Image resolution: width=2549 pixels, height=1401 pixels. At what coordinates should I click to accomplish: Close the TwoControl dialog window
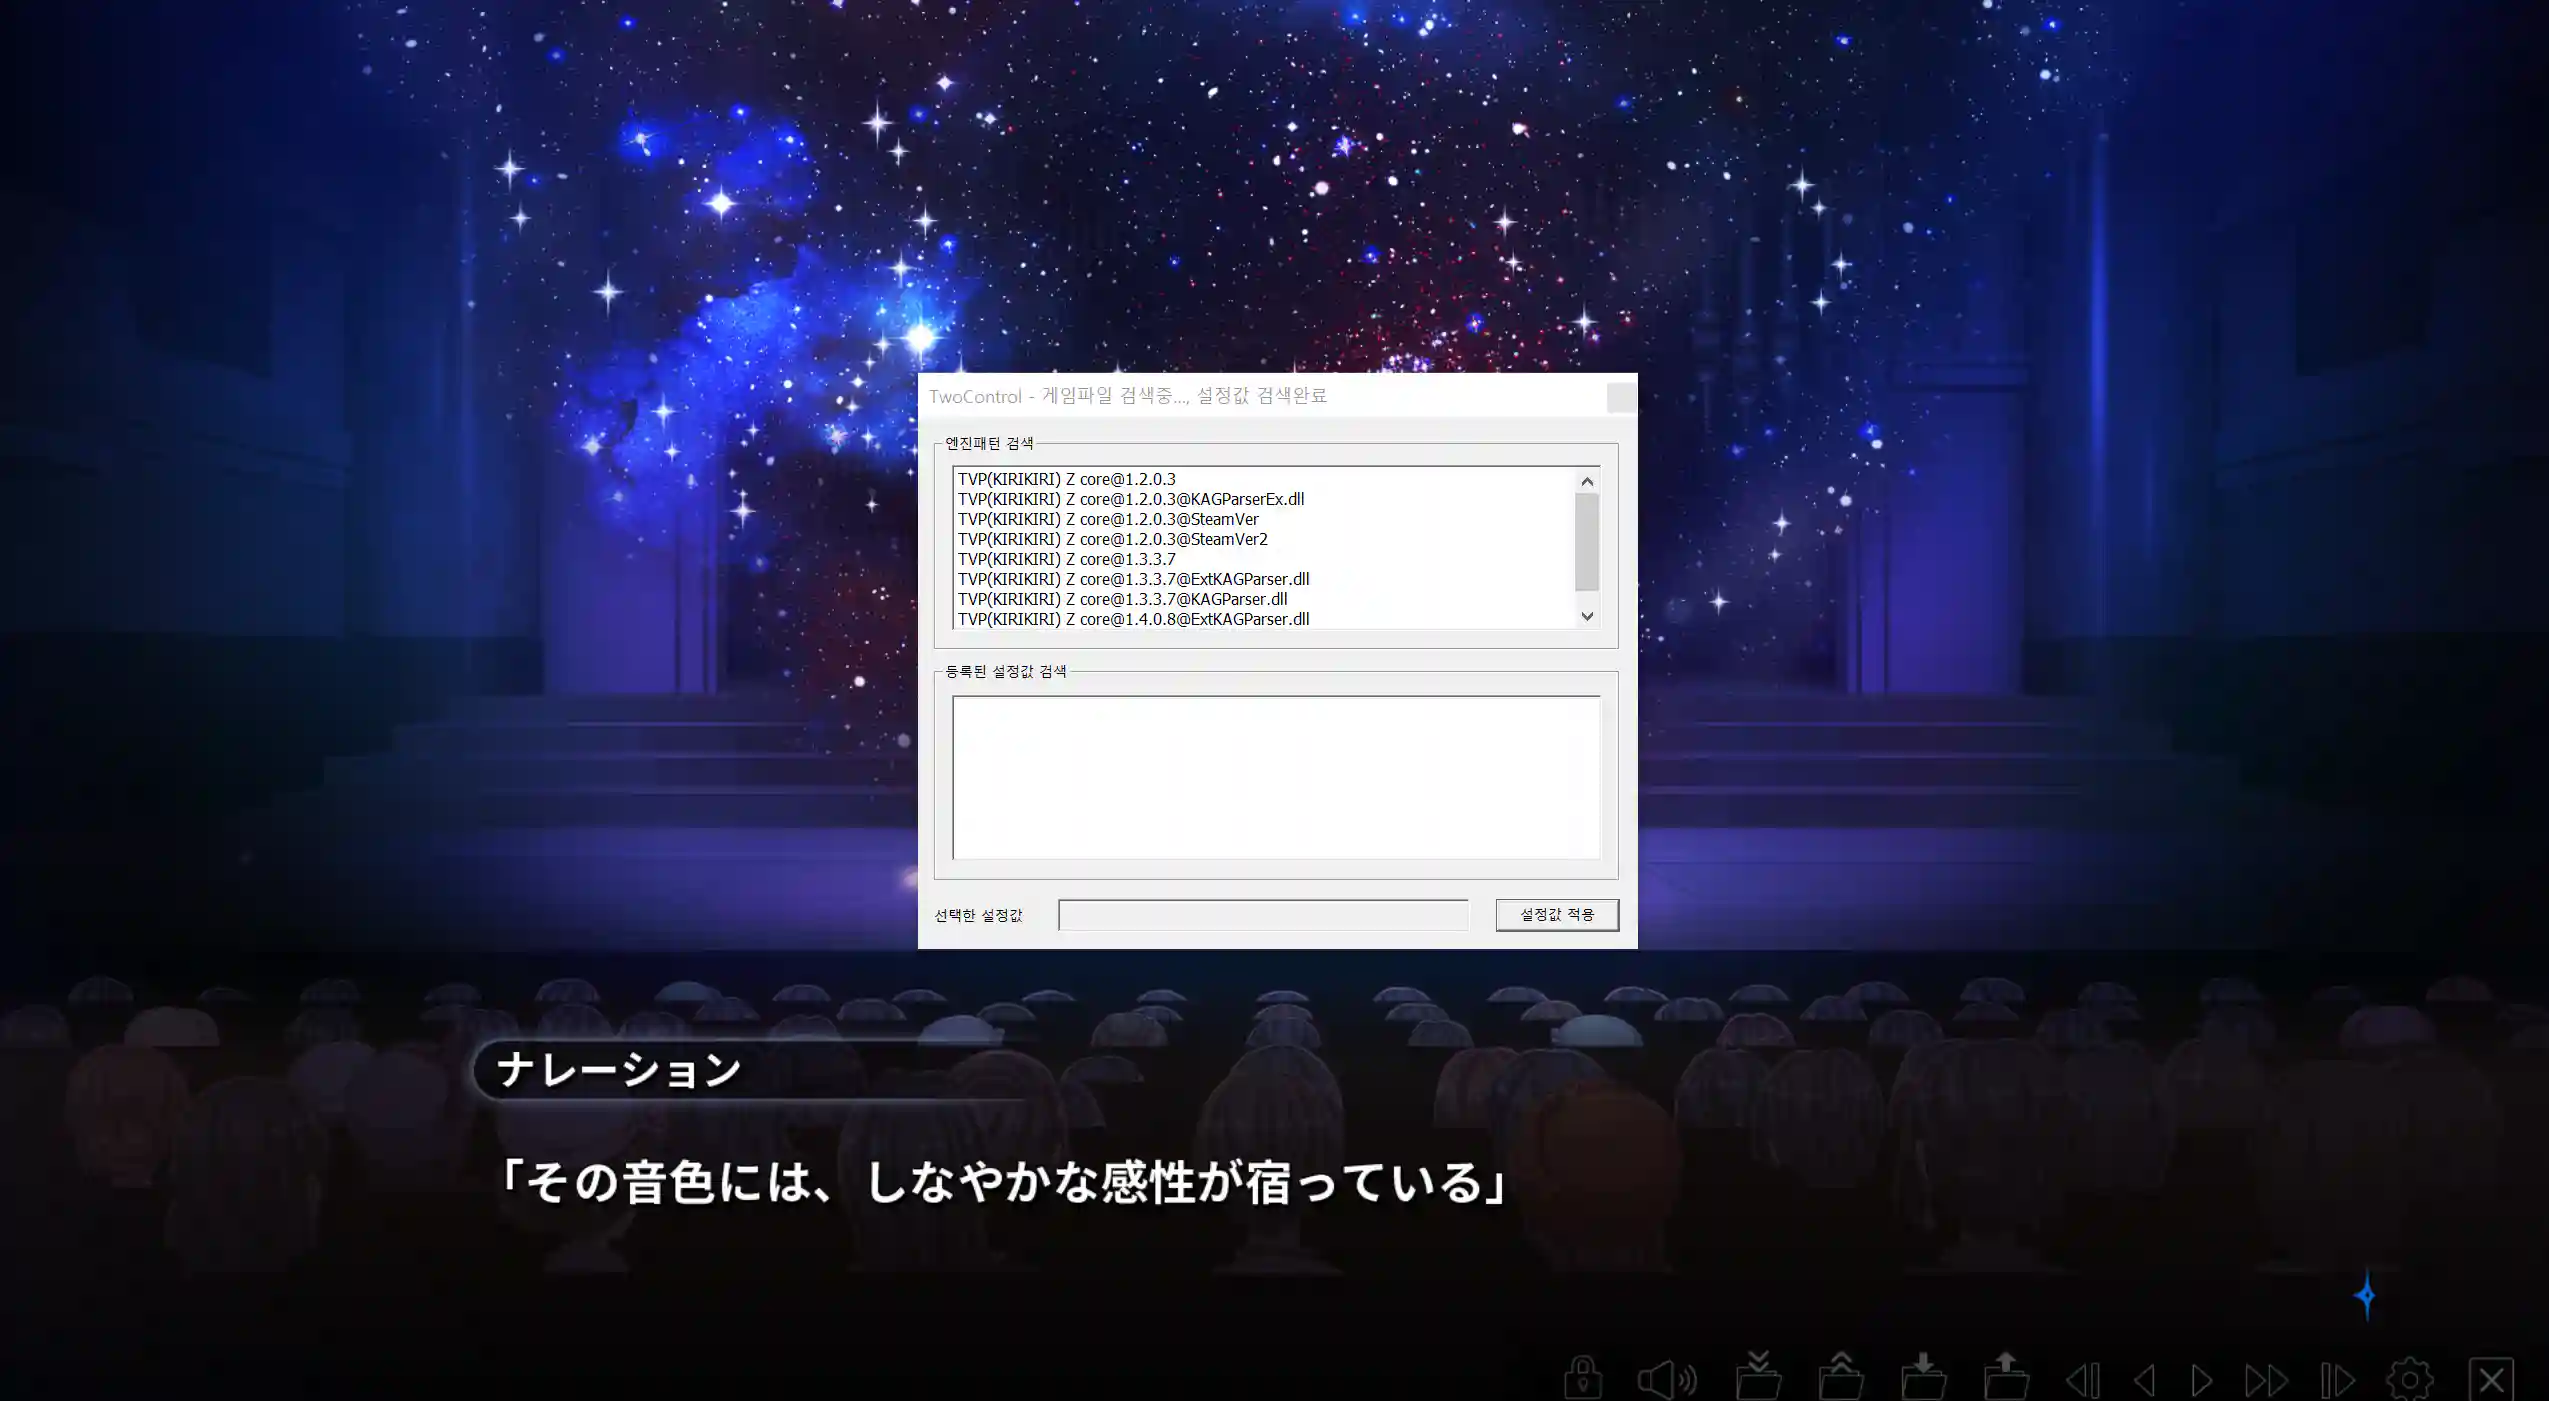(x=1621, y=397)
